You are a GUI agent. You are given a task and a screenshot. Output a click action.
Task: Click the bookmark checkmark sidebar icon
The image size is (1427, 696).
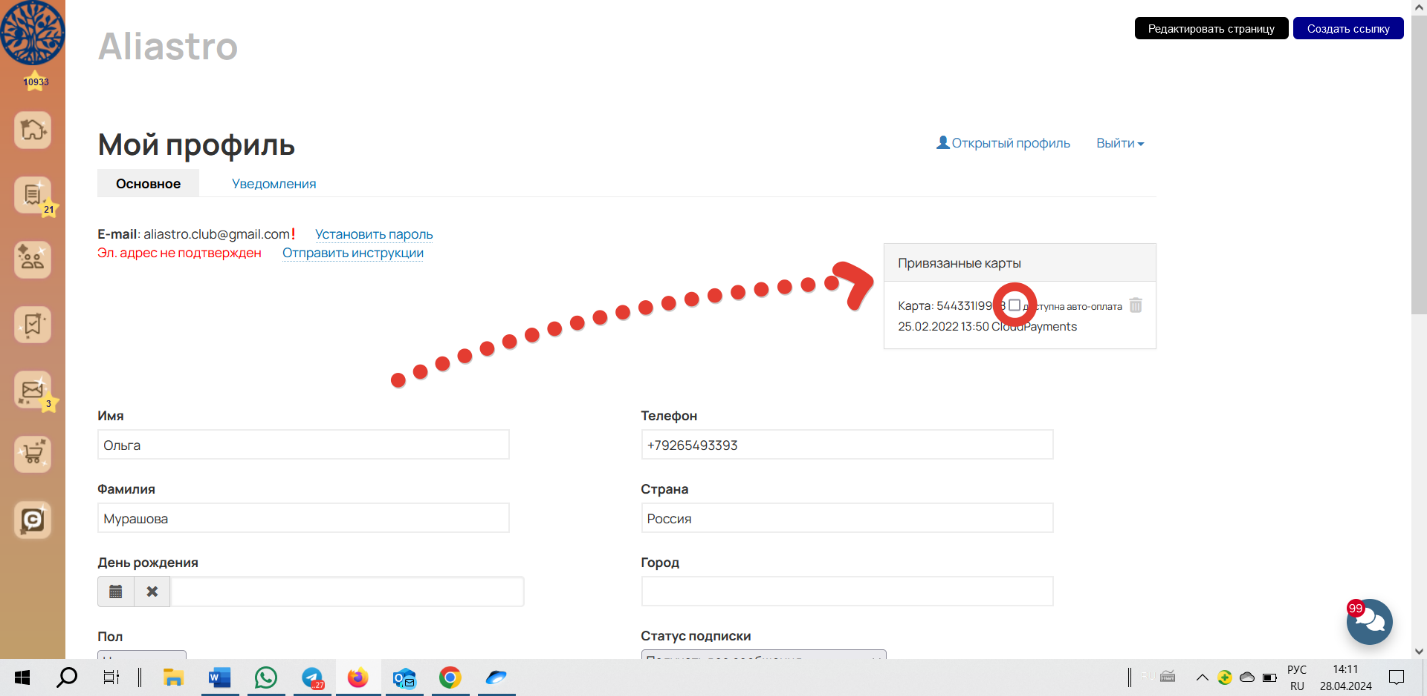(x=32, y=324)
